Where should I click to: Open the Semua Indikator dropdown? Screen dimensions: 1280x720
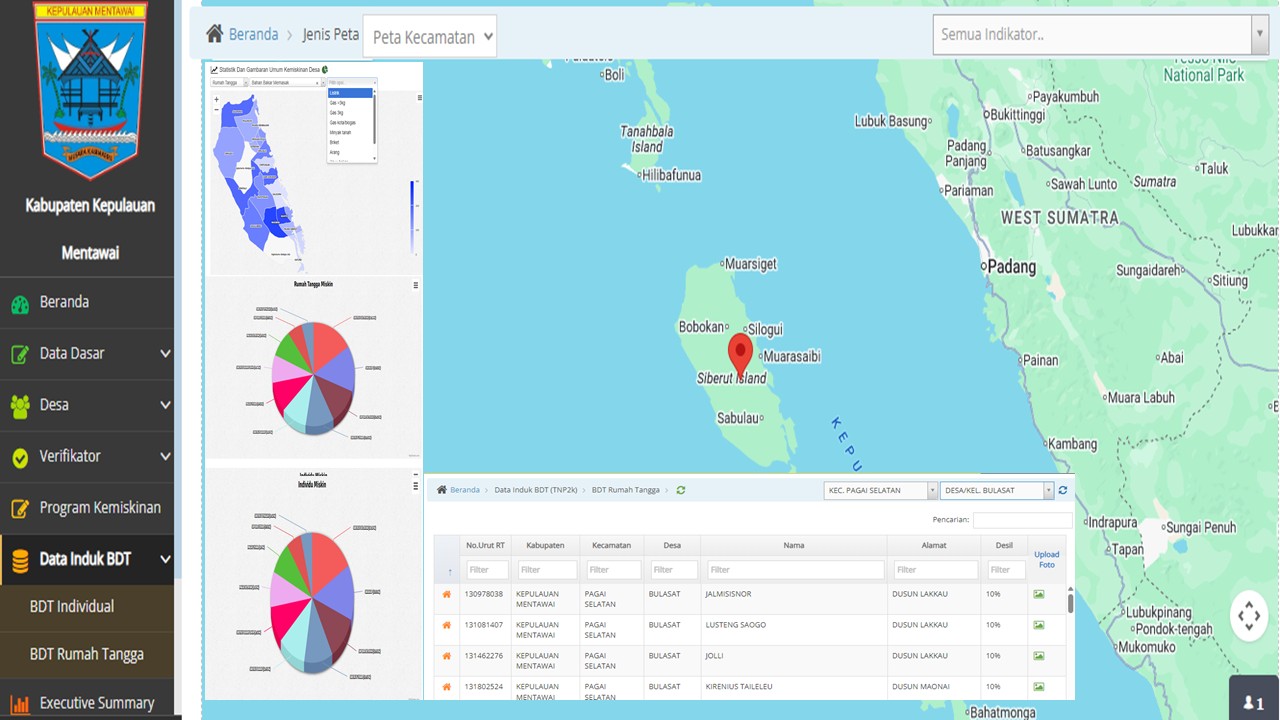tap(1100, 35)
